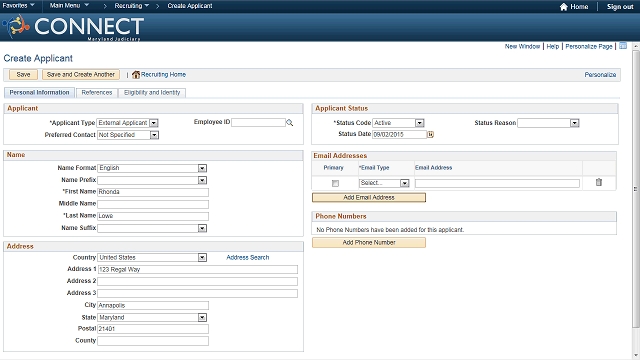640x360 pixels.
Task: Click the Save button
Action: pos(23,75)
